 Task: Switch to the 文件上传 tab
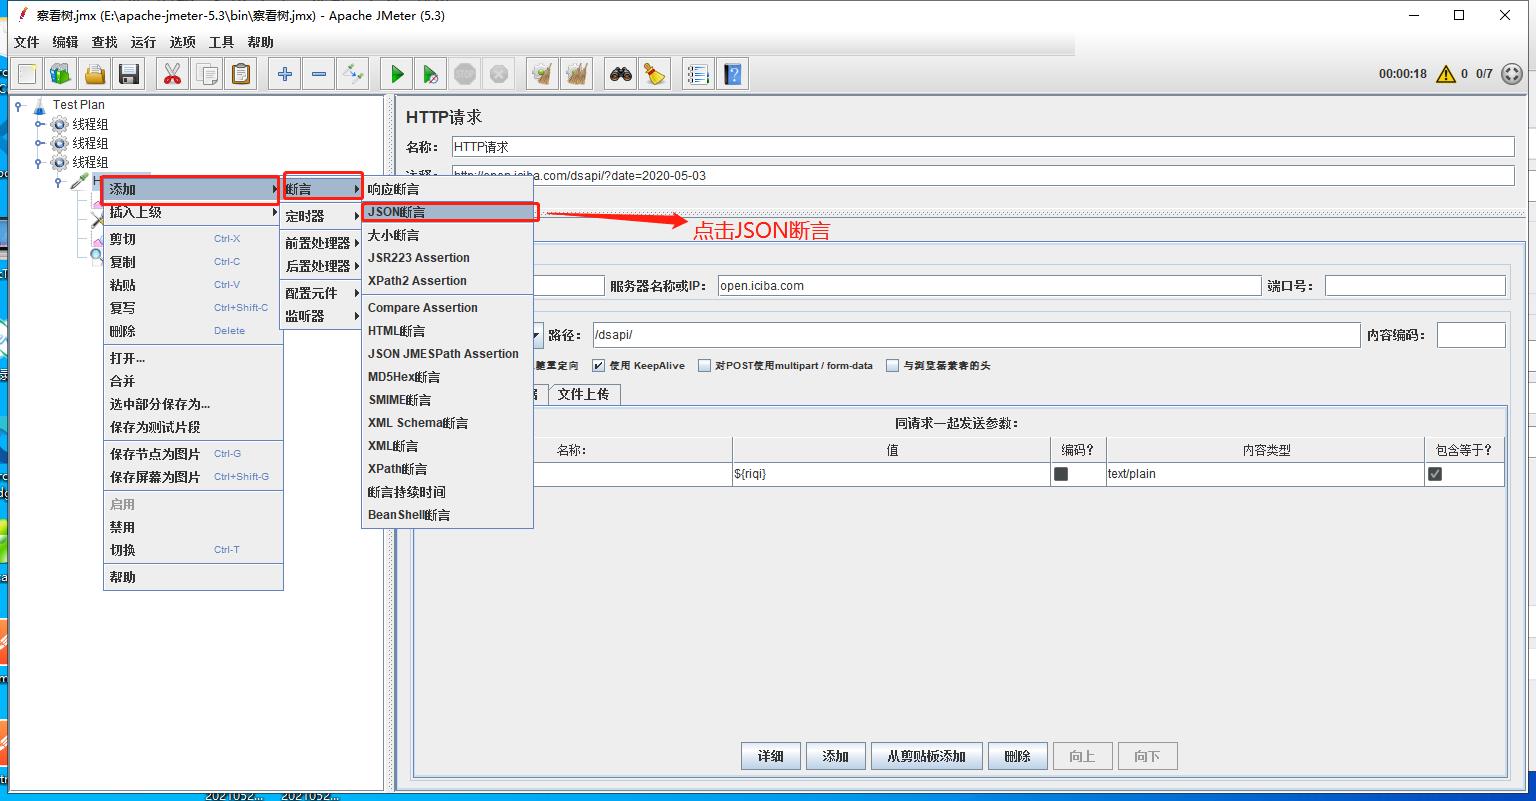tap(584, 394)
